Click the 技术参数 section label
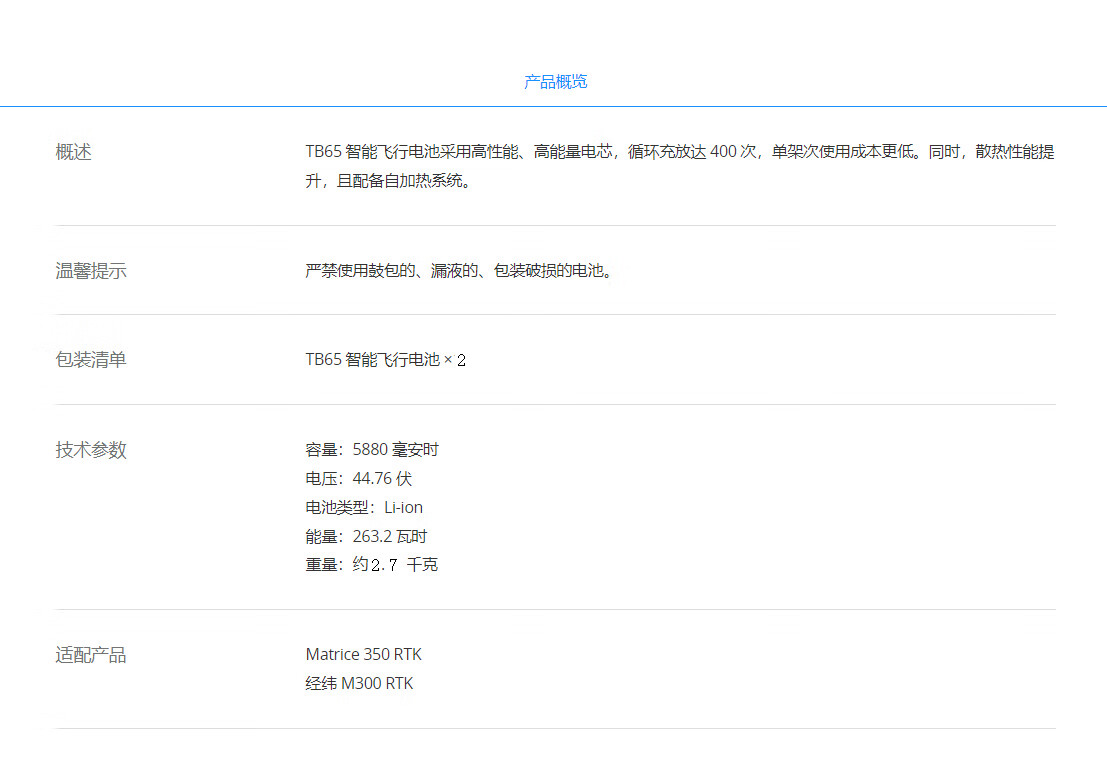 tap(91, 450)
